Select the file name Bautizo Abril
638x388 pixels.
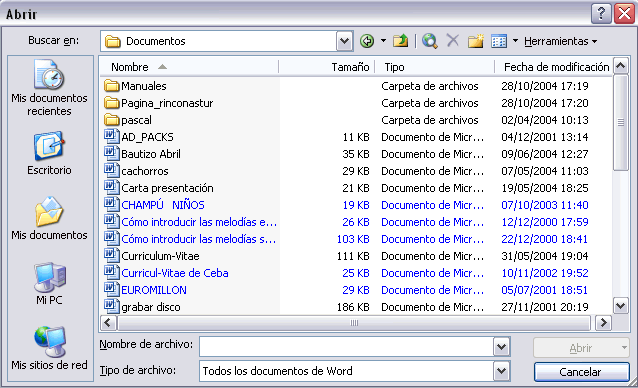[151, 154]
